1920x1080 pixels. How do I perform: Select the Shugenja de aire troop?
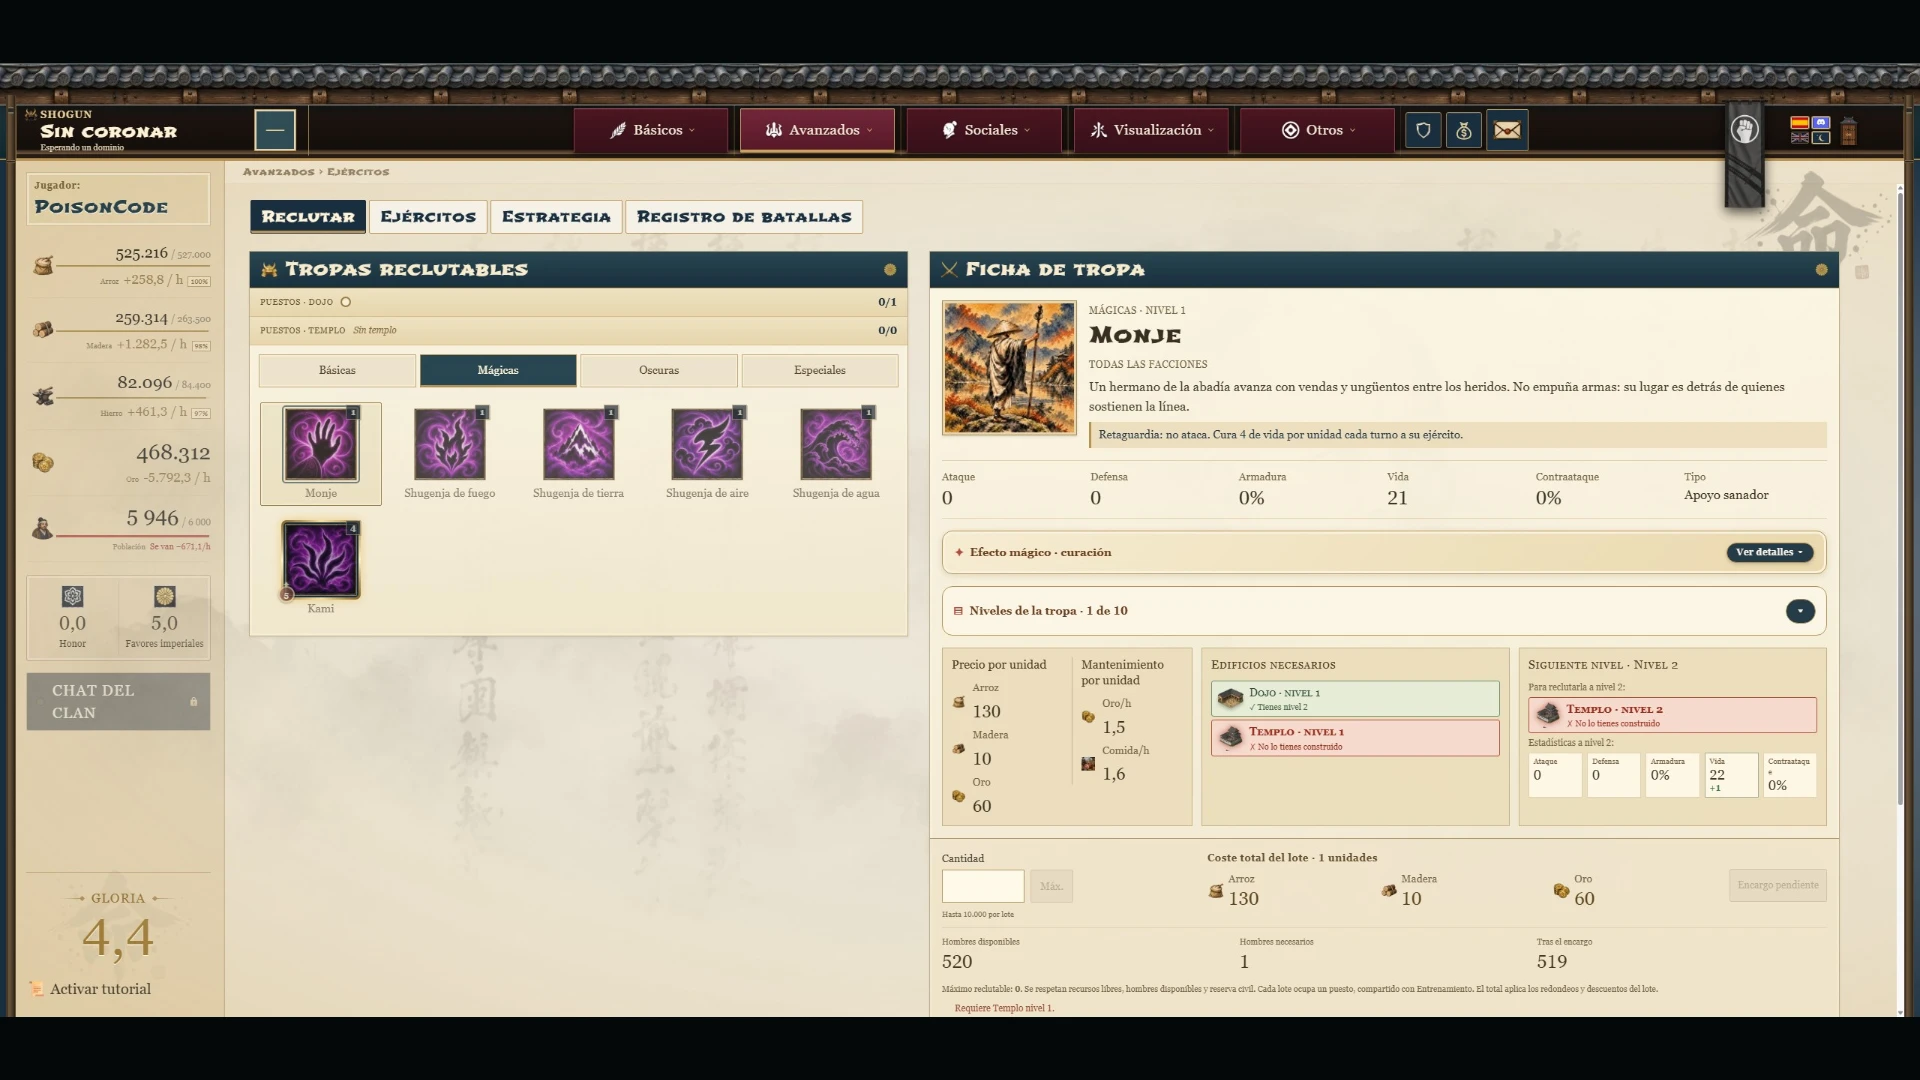707,445
